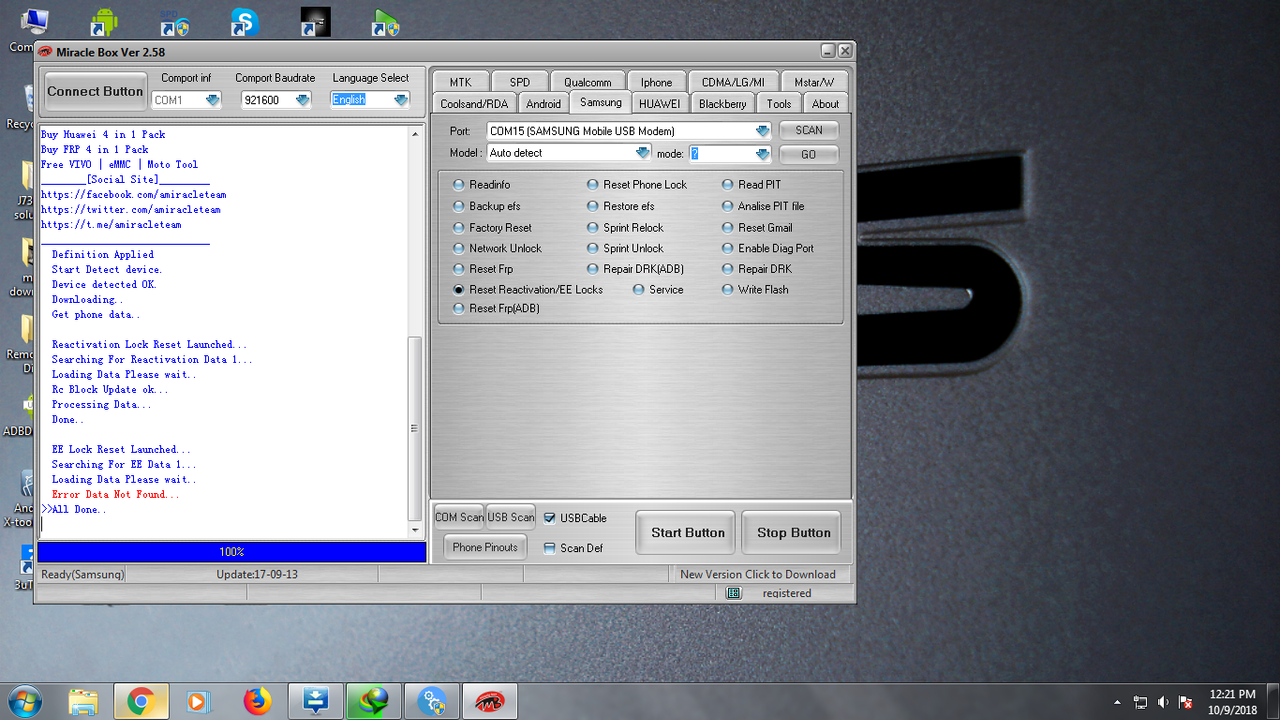Click the SCAN button
Screen dimensions: 1280x720
[x=809, y=130]
